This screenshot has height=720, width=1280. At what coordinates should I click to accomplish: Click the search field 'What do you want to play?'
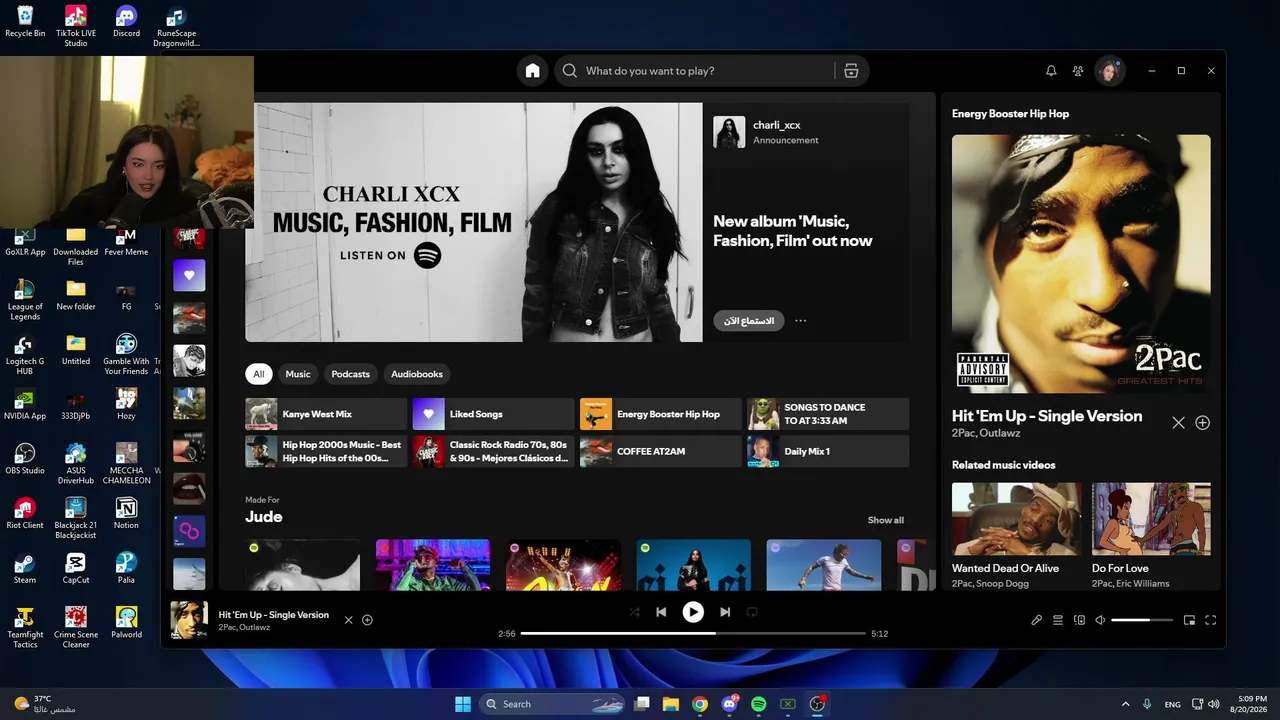pyautogui.click(x=694, y=71)
